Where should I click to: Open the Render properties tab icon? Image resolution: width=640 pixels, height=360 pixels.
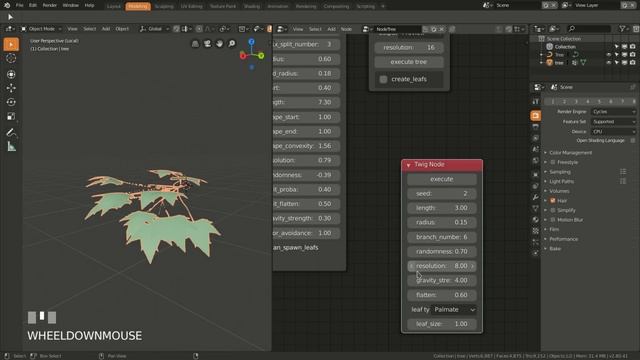pos(536,116)
